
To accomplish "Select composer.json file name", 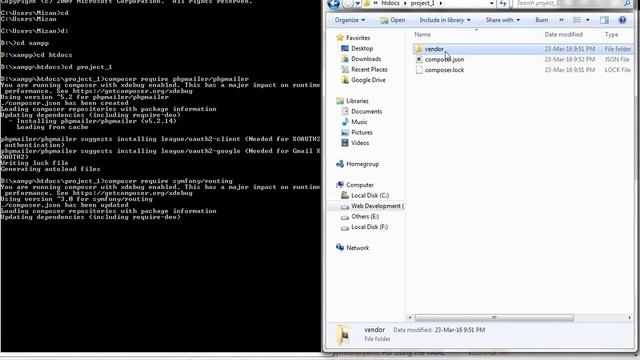I will [444, 60].
